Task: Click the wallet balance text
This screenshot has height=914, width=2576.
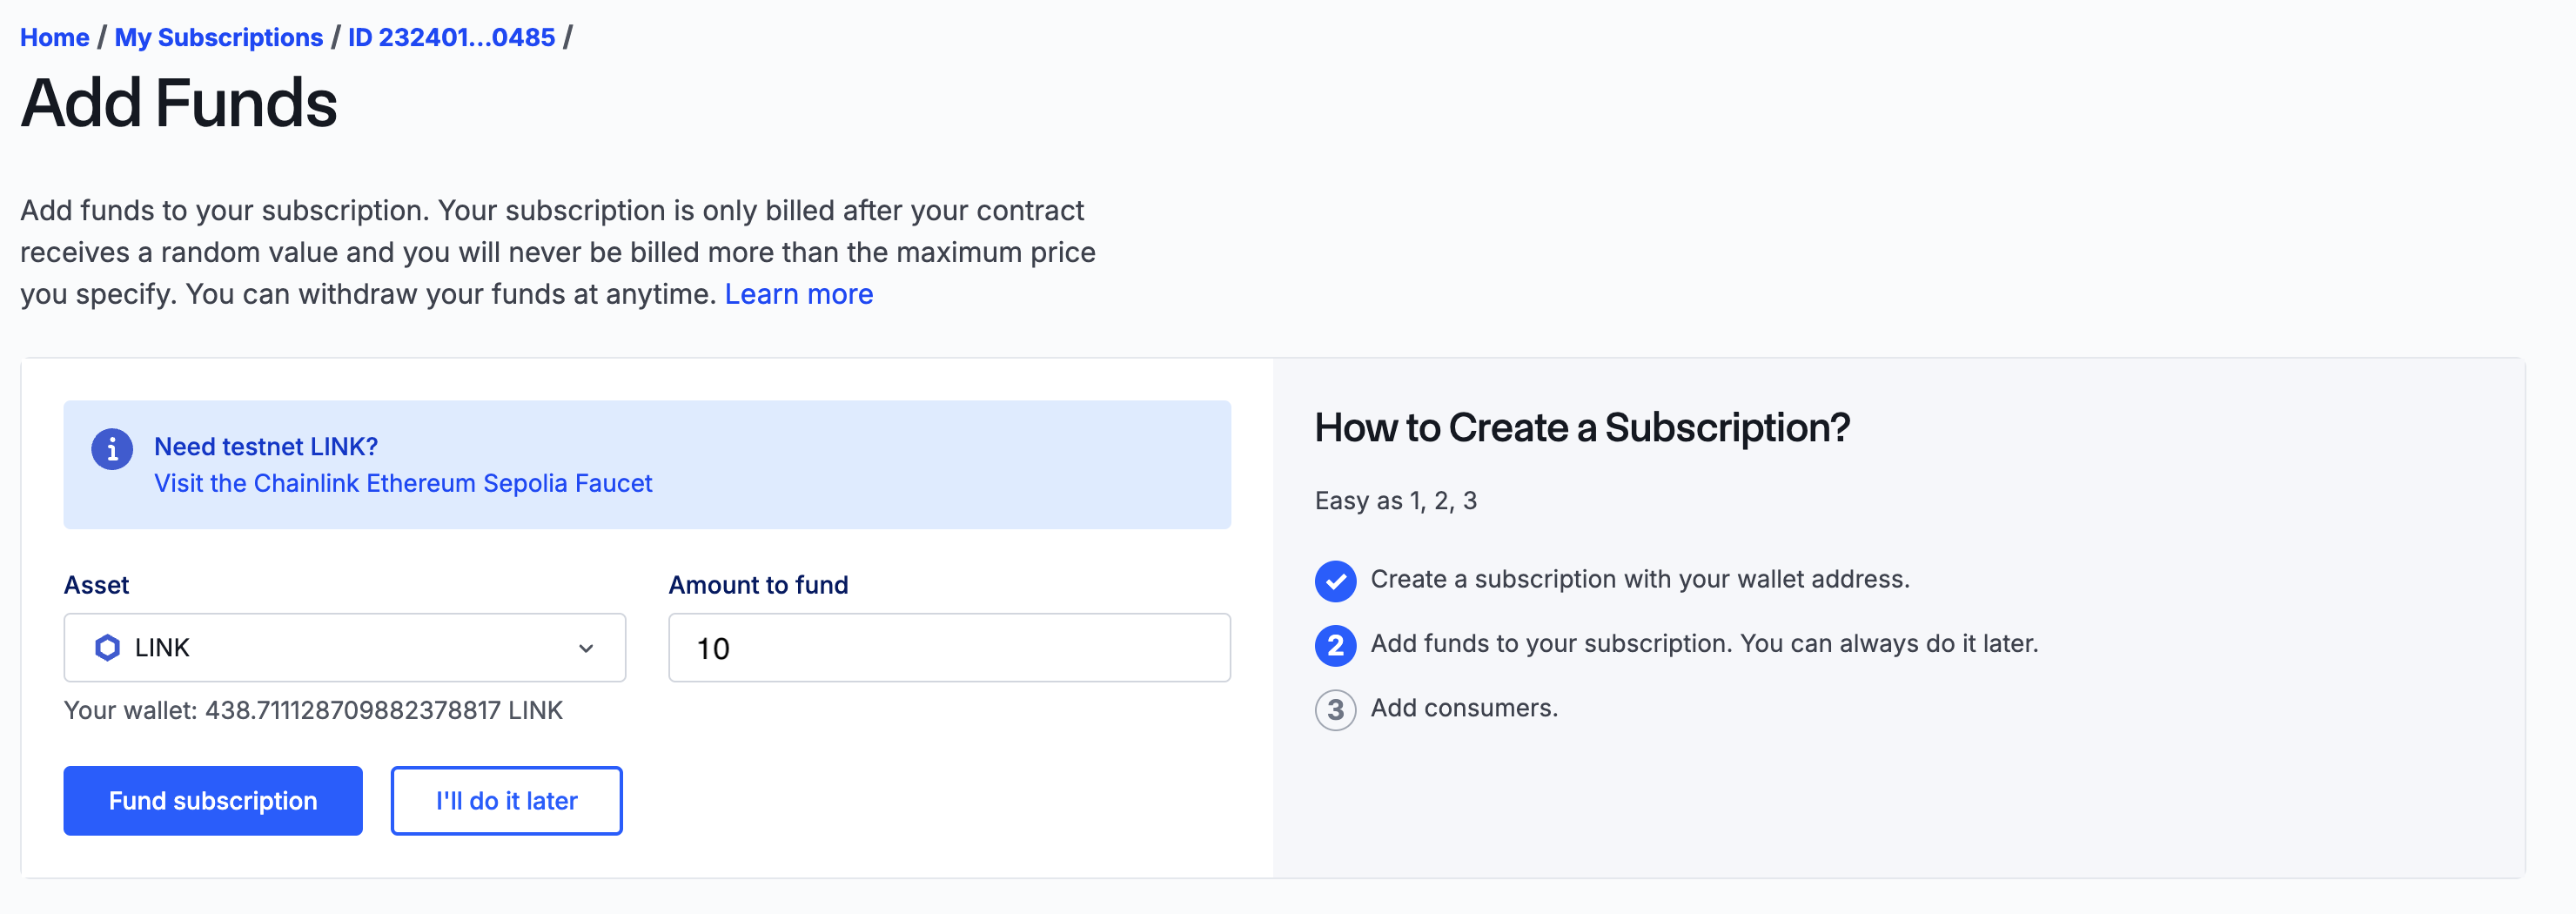Action: 313,710
